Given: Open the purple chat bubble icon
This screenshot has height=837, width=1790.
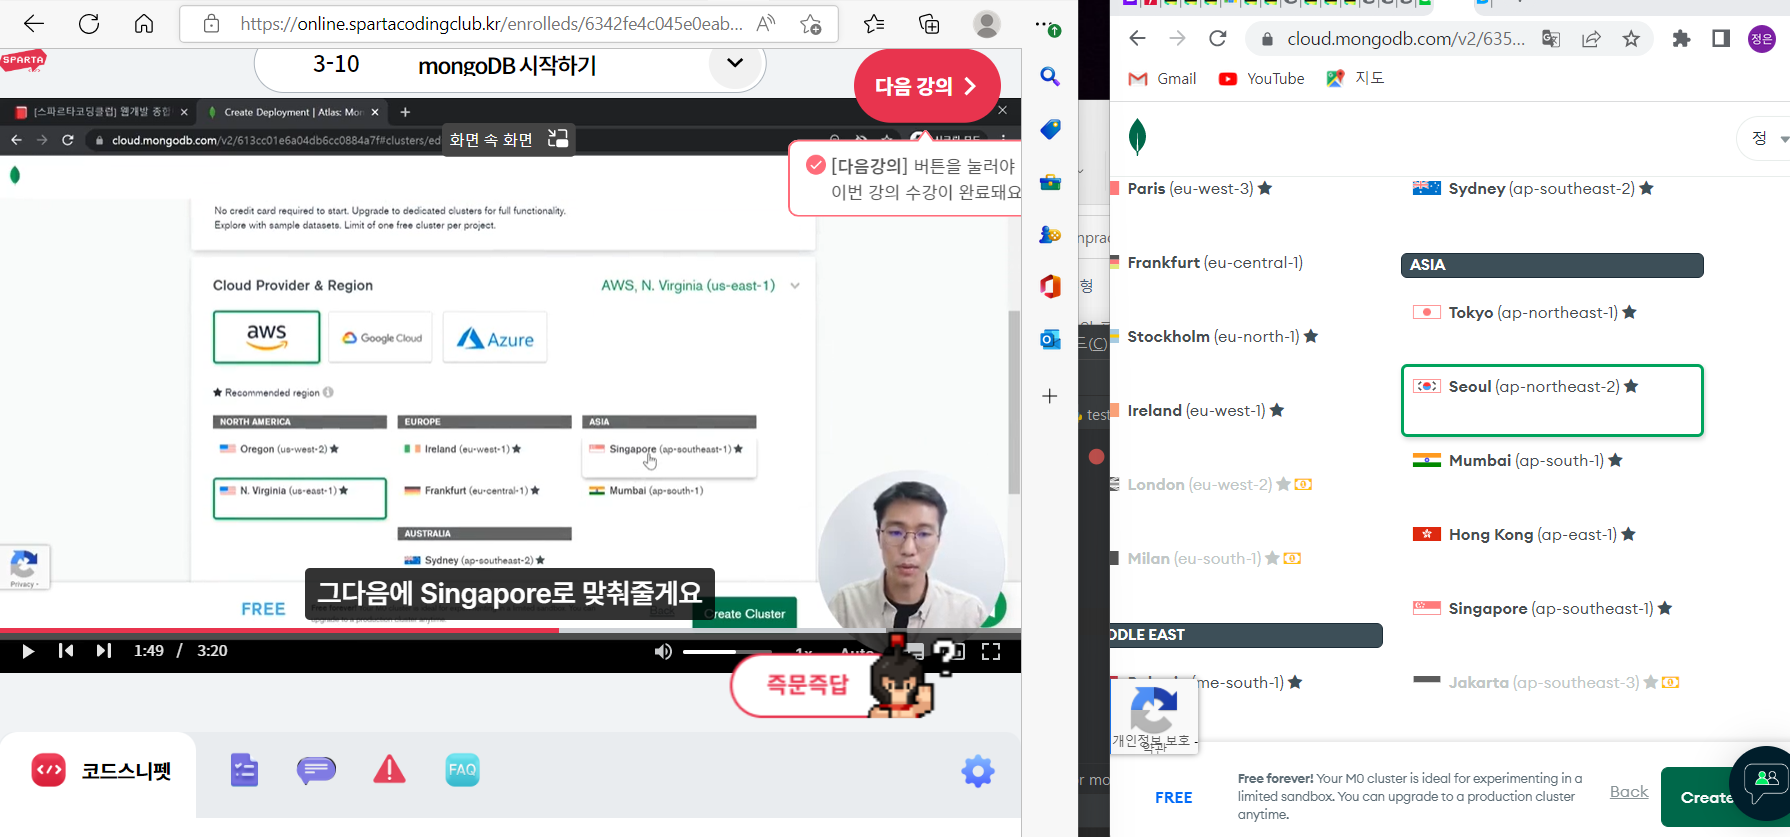Looking at the screenshot, I should coord(316,770).
